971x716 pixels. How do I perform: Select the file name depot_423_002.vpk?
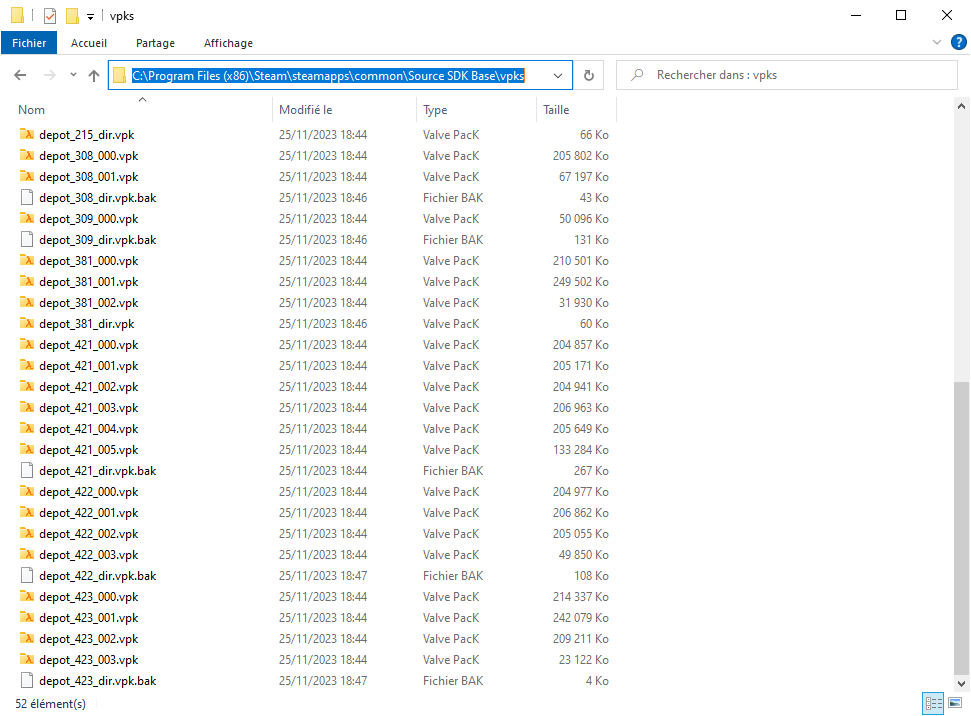click(89, 639)
